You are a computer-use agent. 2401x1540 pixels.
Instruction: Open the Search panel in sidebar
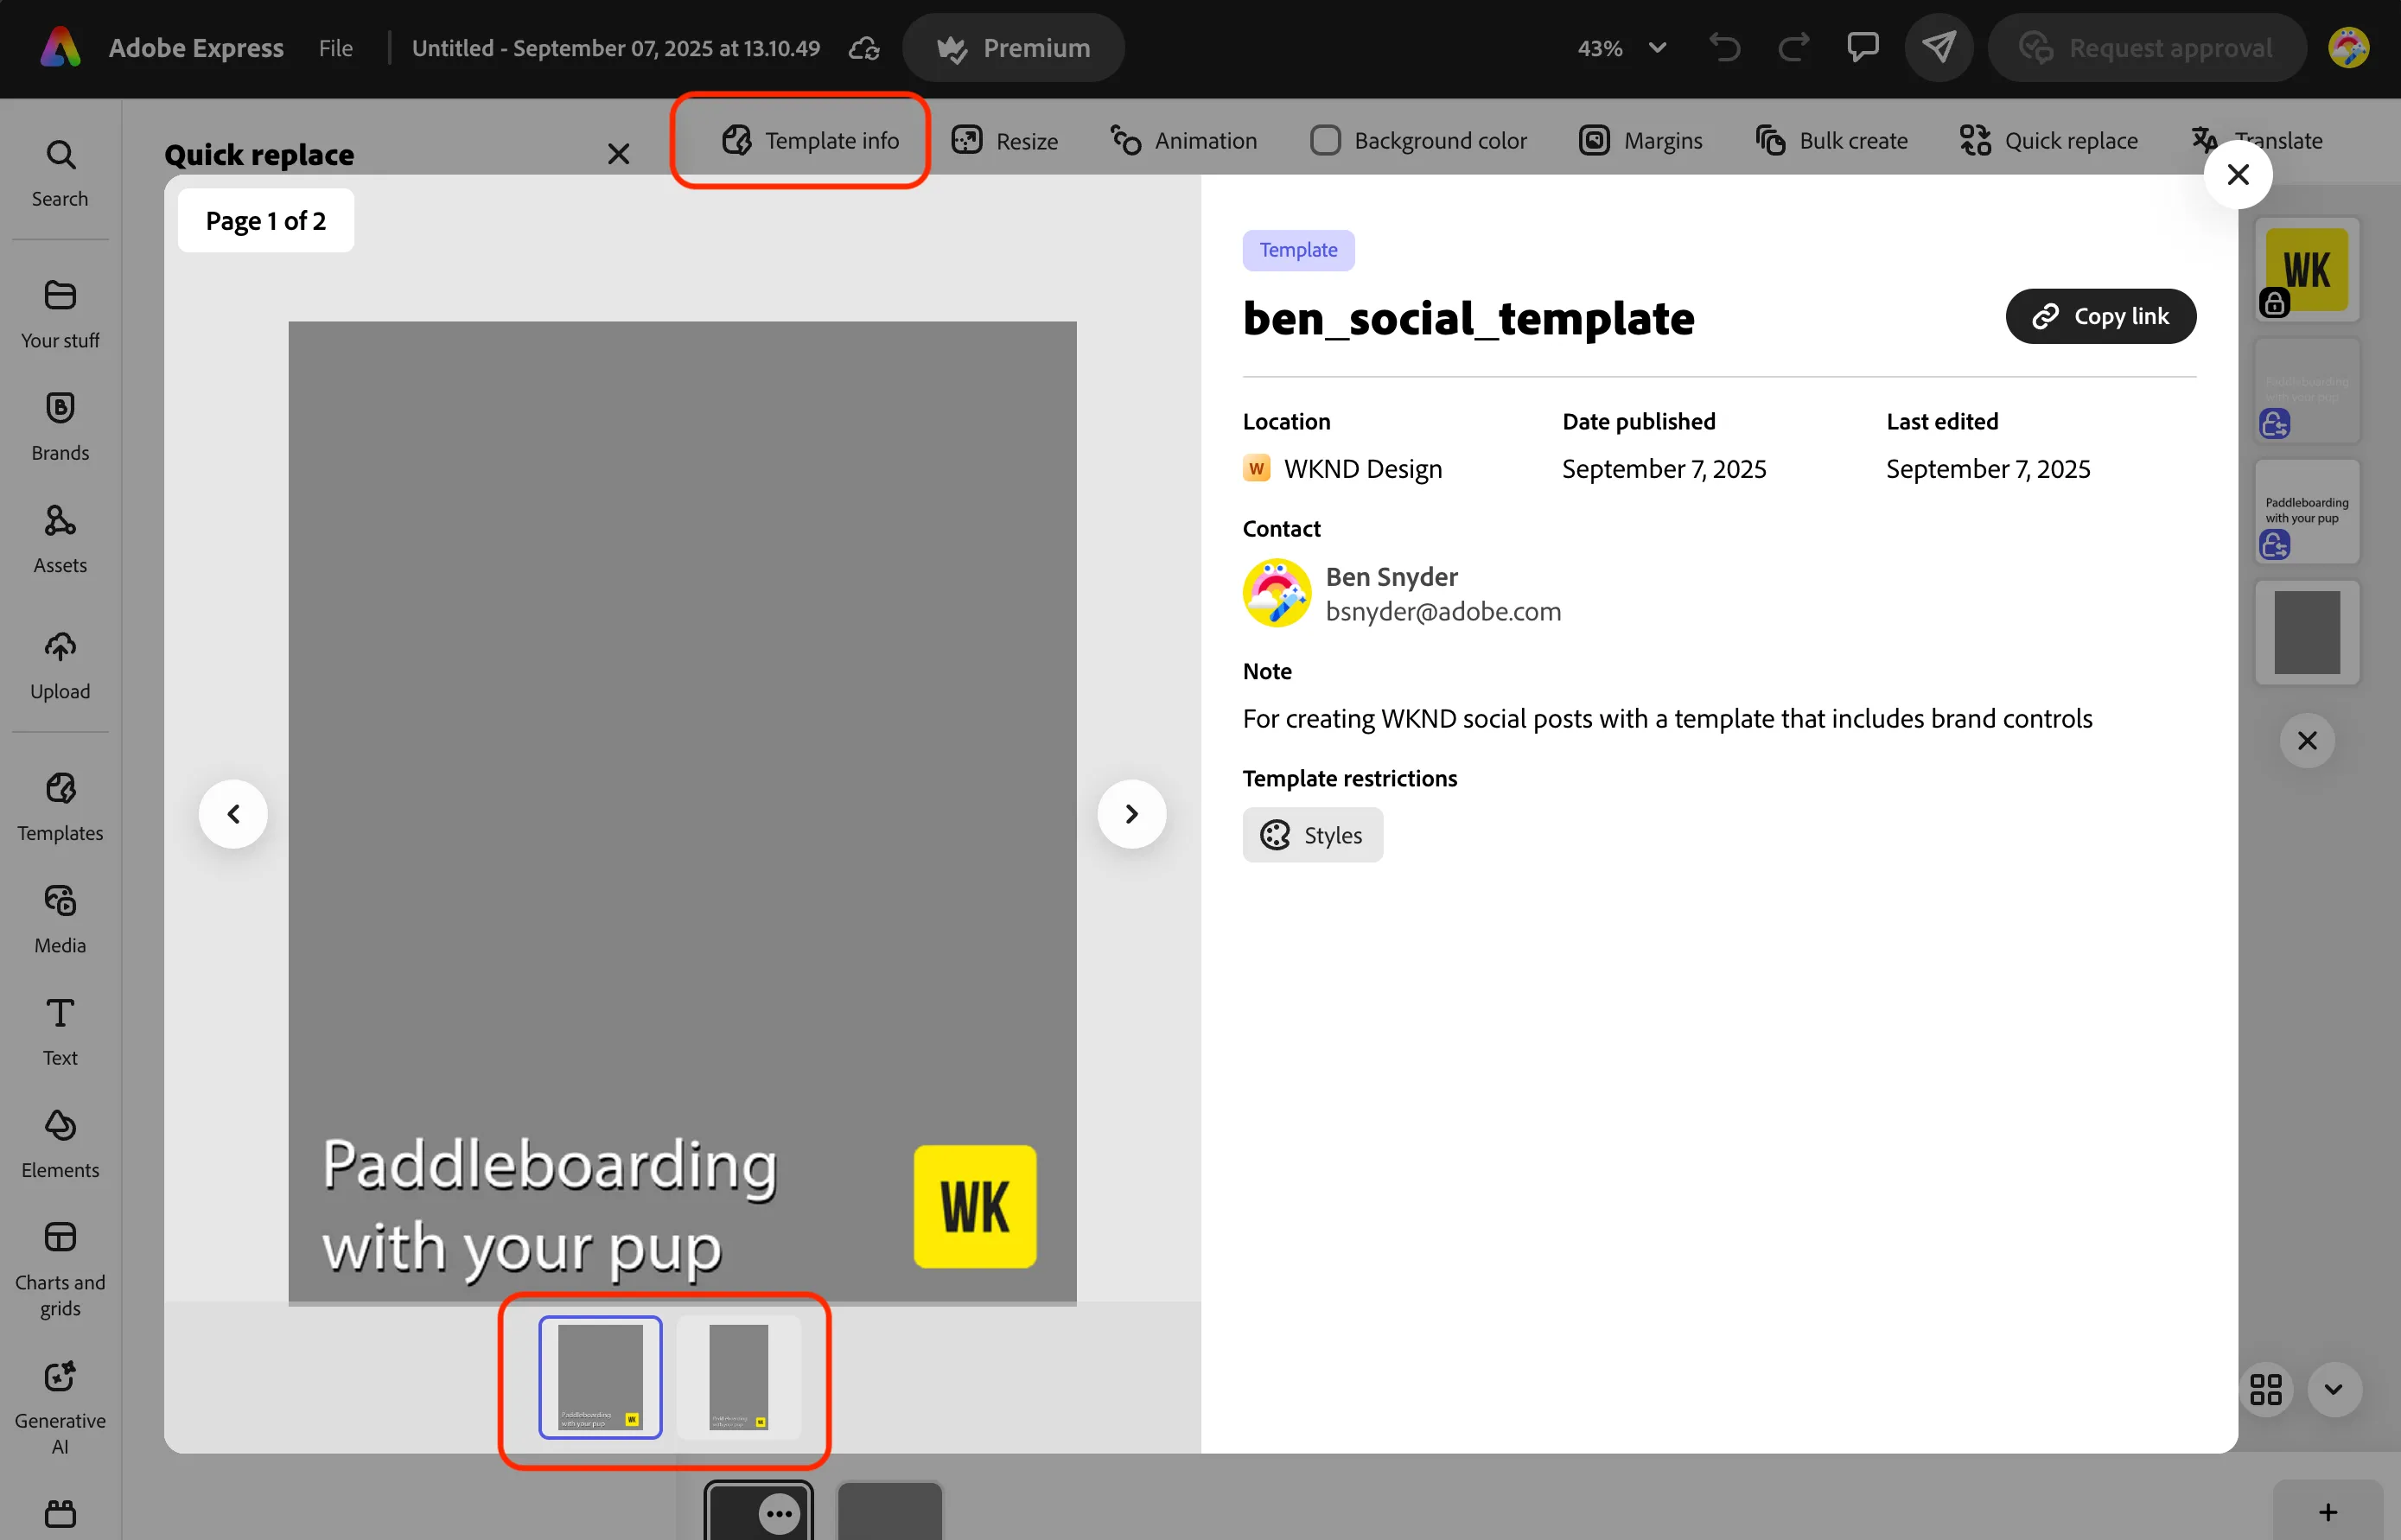coord(60,172)
